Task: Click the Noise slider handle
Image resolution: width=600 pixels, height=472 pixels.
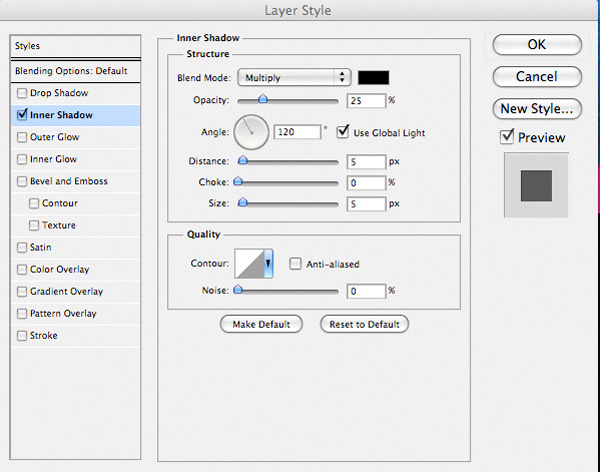Action: 238,290
